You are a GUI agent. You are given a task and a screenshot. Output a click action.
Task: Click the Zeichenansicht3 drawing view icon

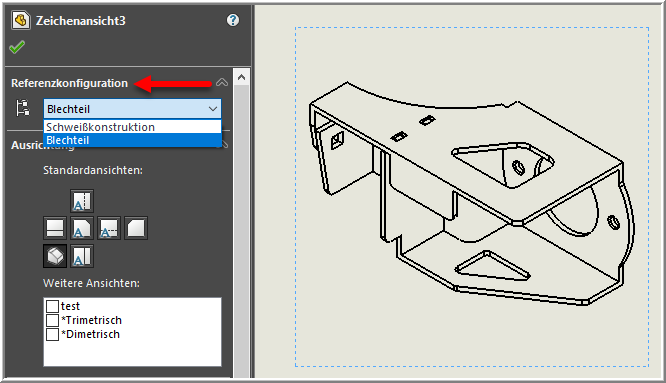pos(21,20)
